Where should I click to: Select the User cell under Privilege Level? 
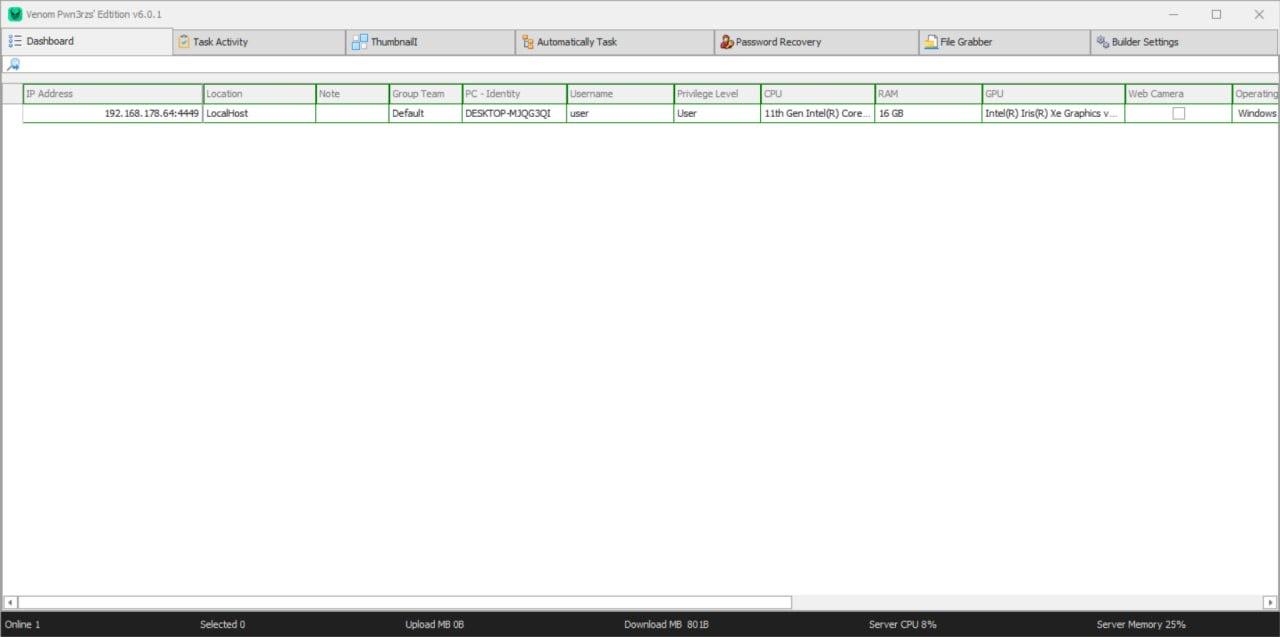click(x=718, y=114)
